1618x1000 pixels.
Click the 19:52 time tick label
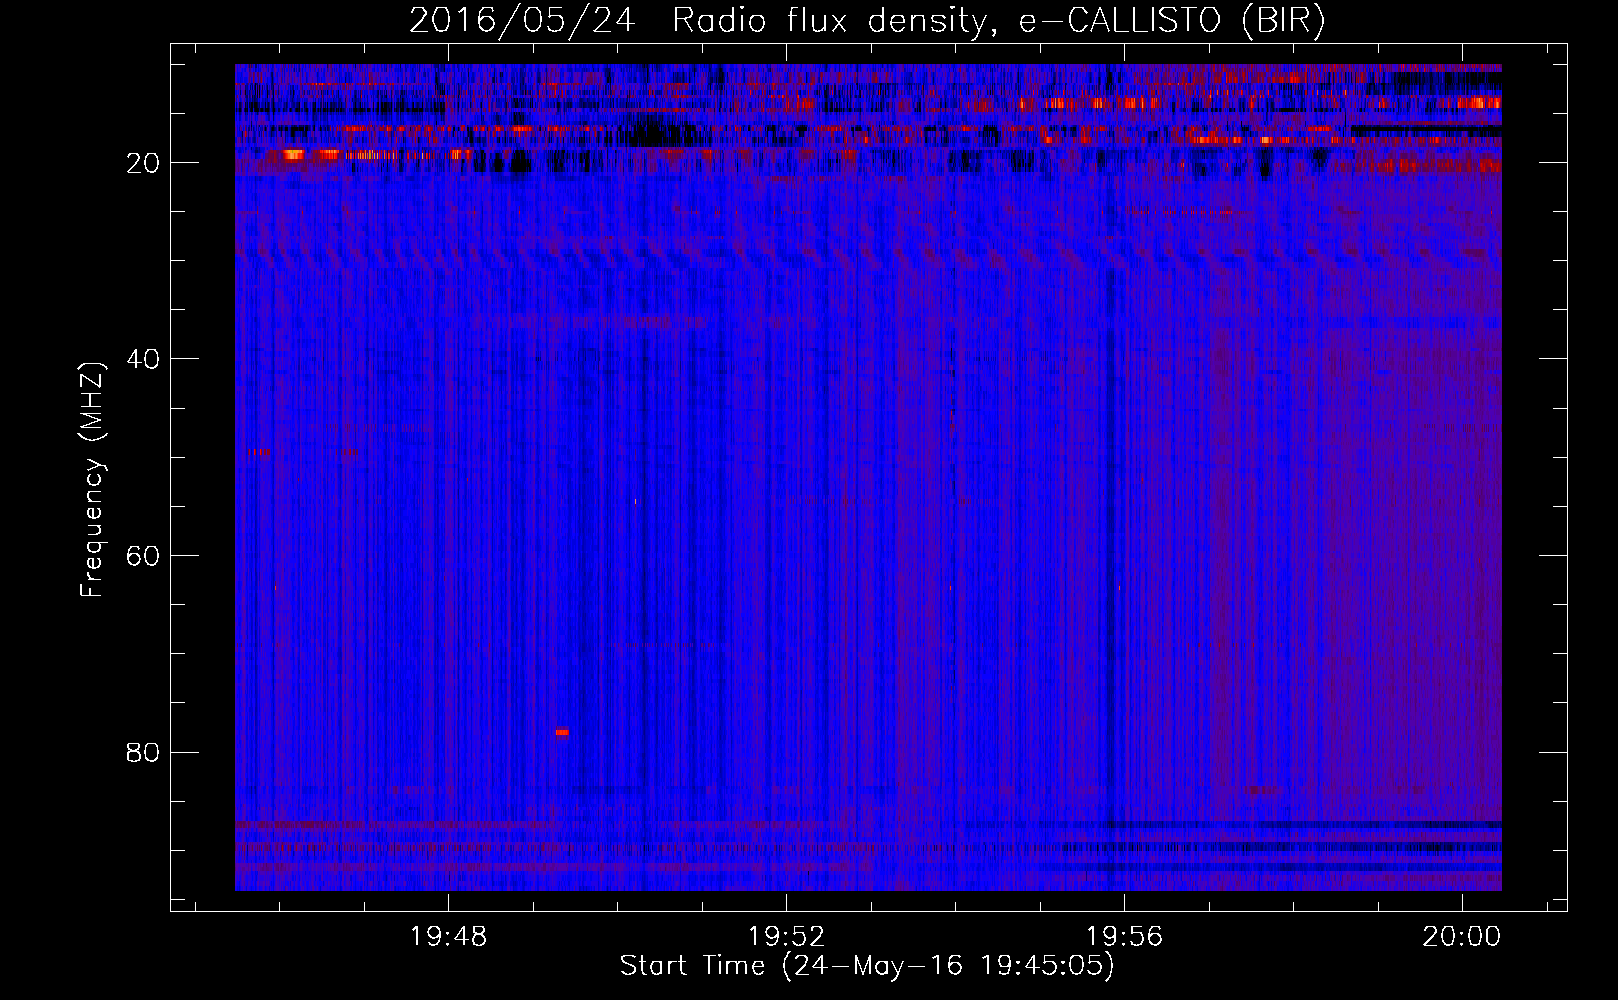coord(787,937)
